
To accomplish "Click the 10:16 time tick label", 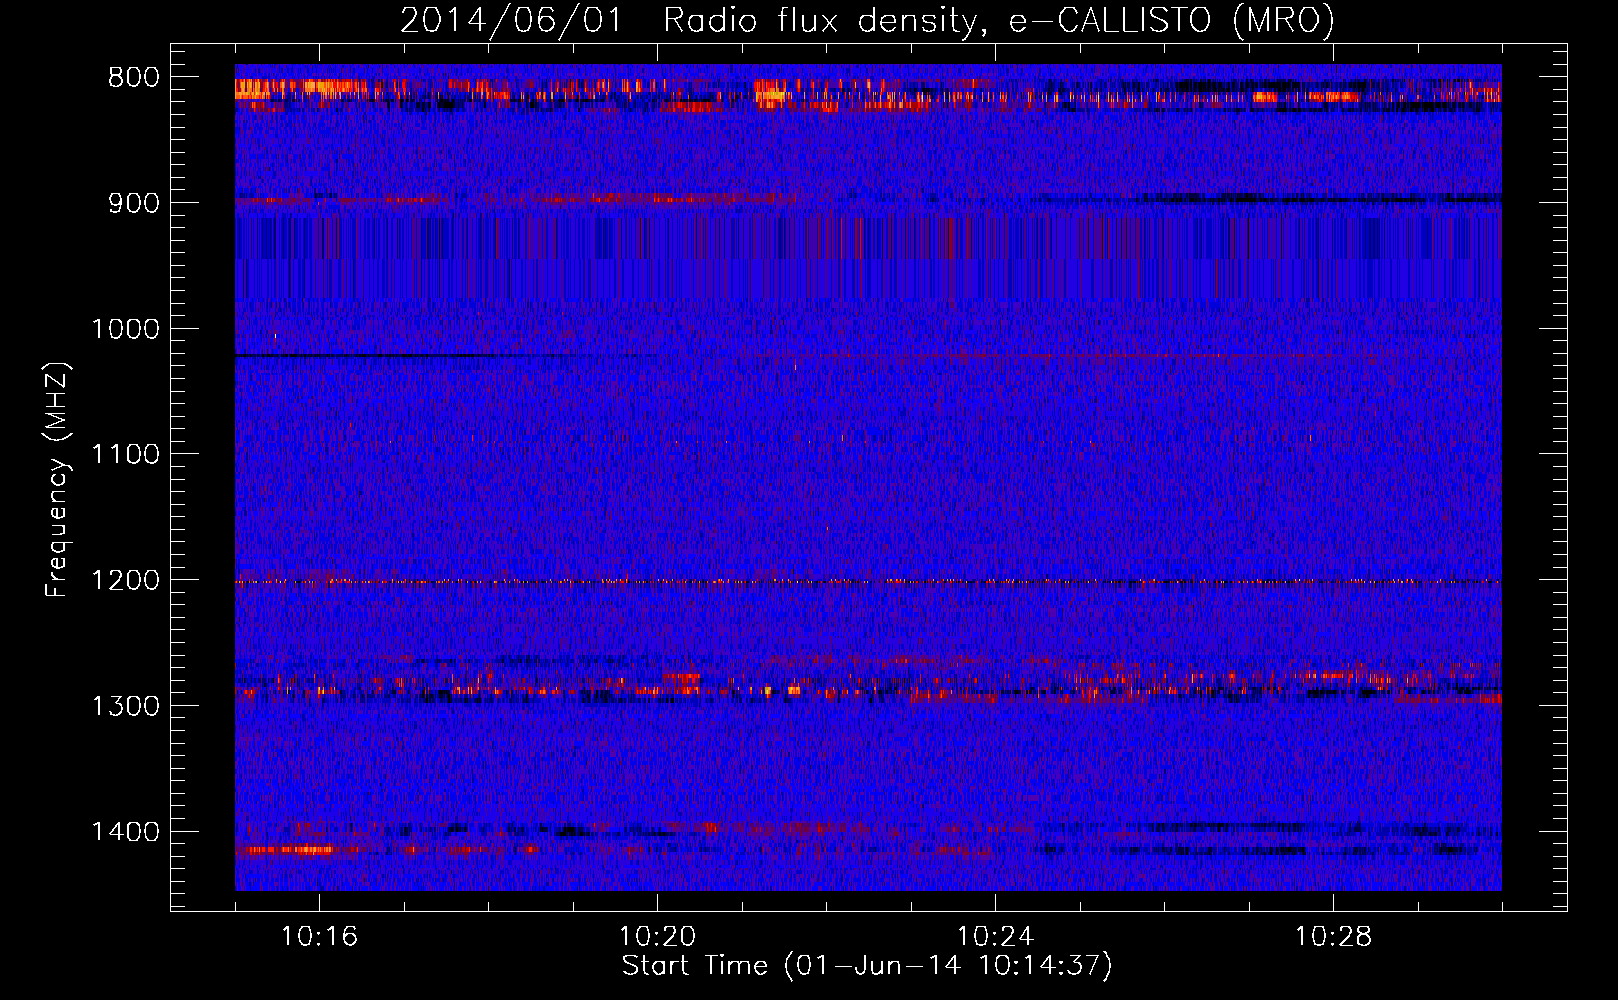I will pos(319,937).
